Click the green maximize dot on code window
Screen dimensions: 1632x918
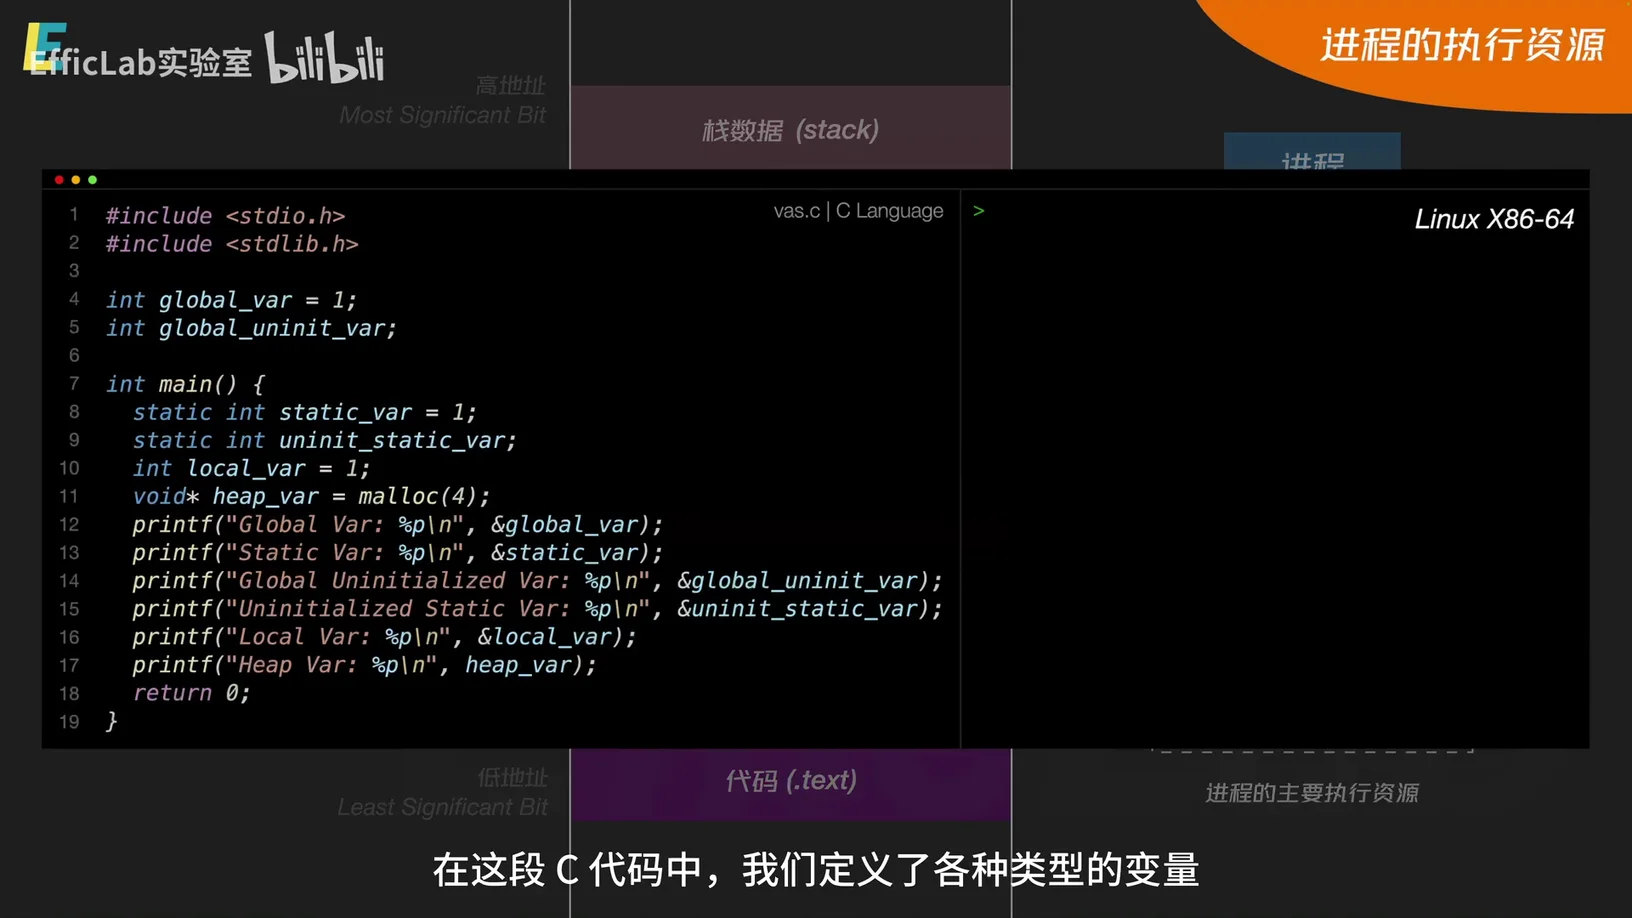(93, 180)
